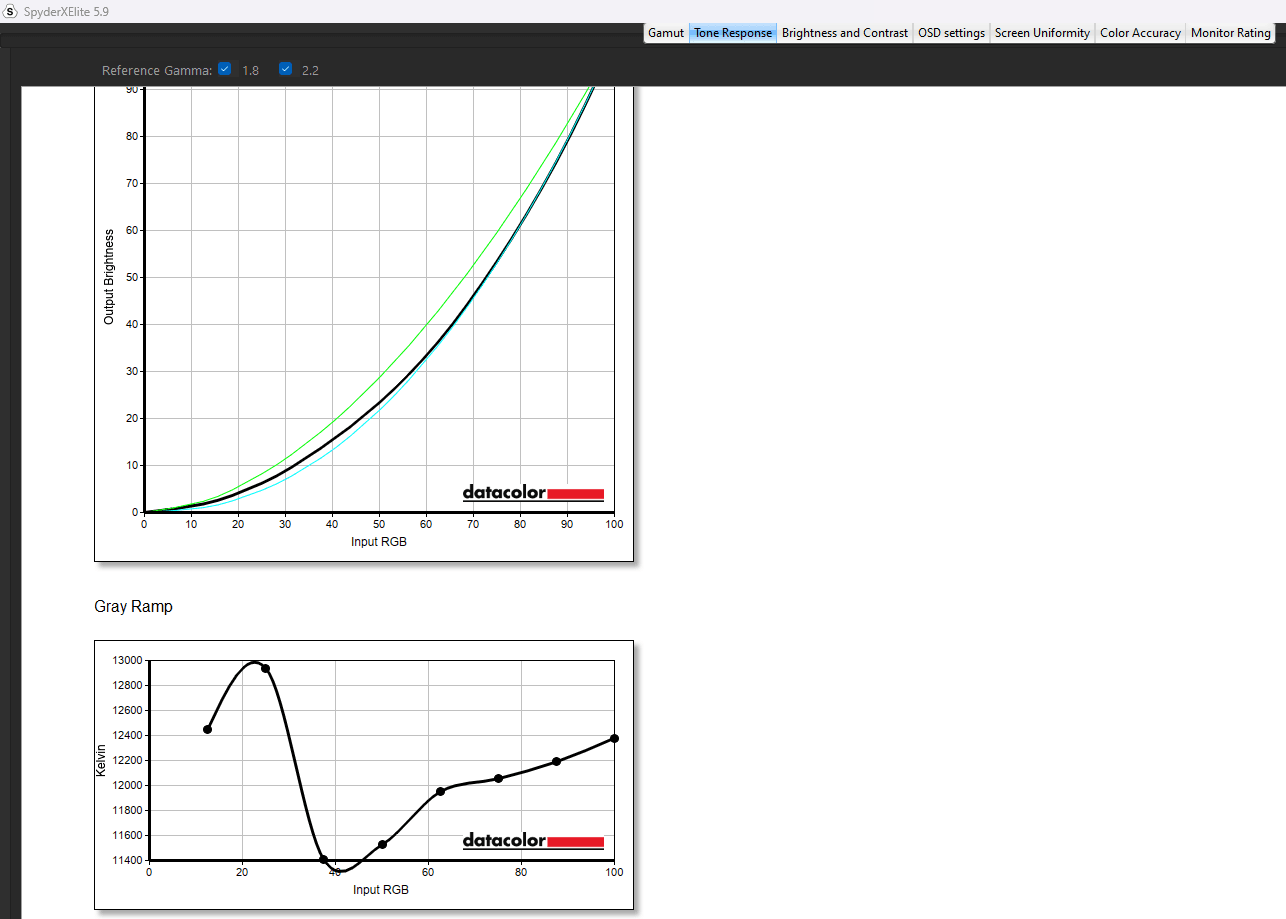Click the Output Brightness axis label
Viewport: 1286px width, 919px height.
click(x=109, y=277)
